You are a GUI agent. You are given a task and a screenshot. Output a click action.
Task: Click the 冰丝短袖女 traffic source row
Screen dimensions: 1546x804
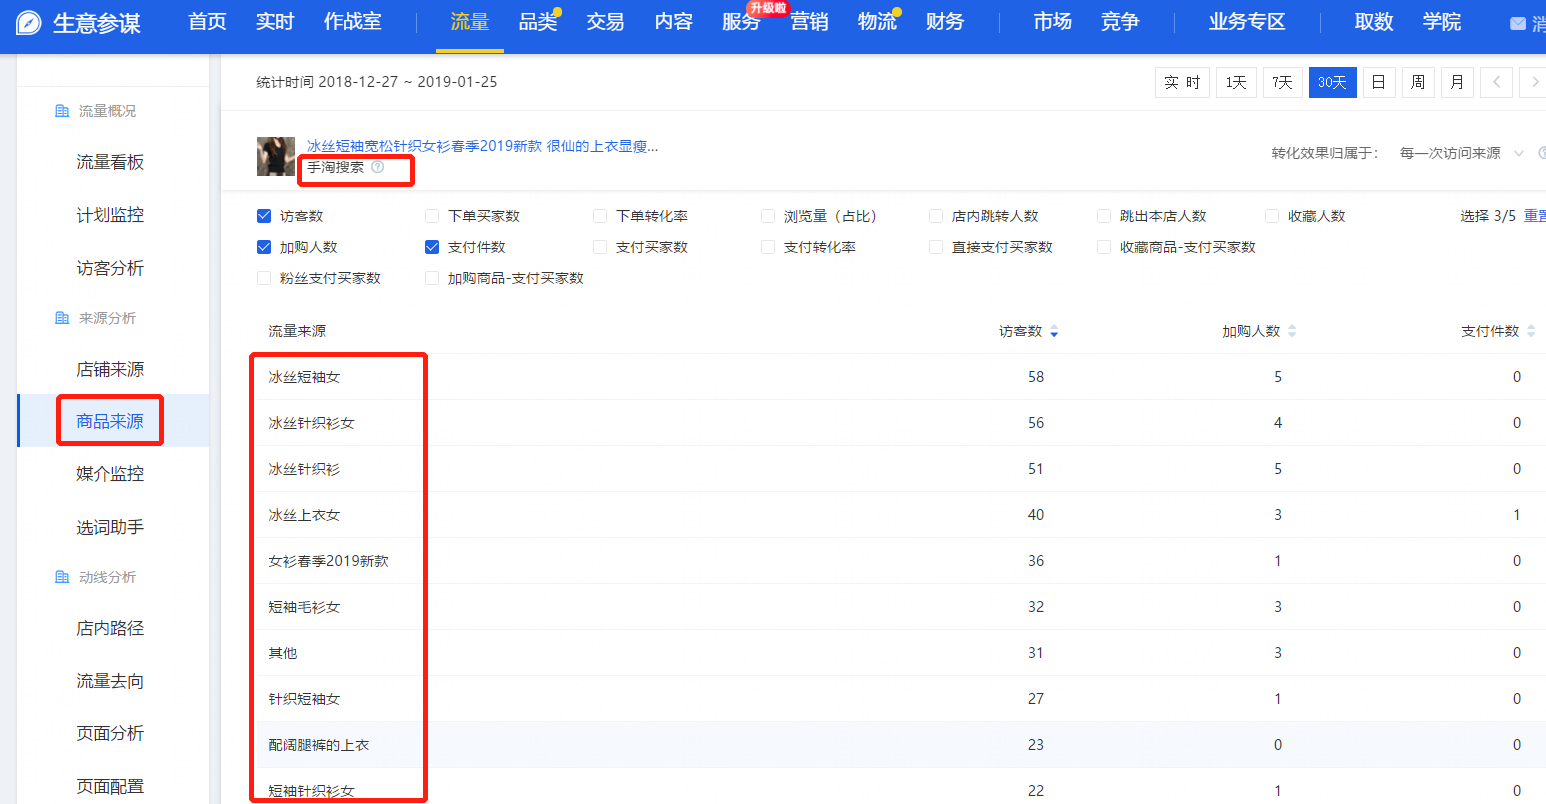[x=304, y=377]
